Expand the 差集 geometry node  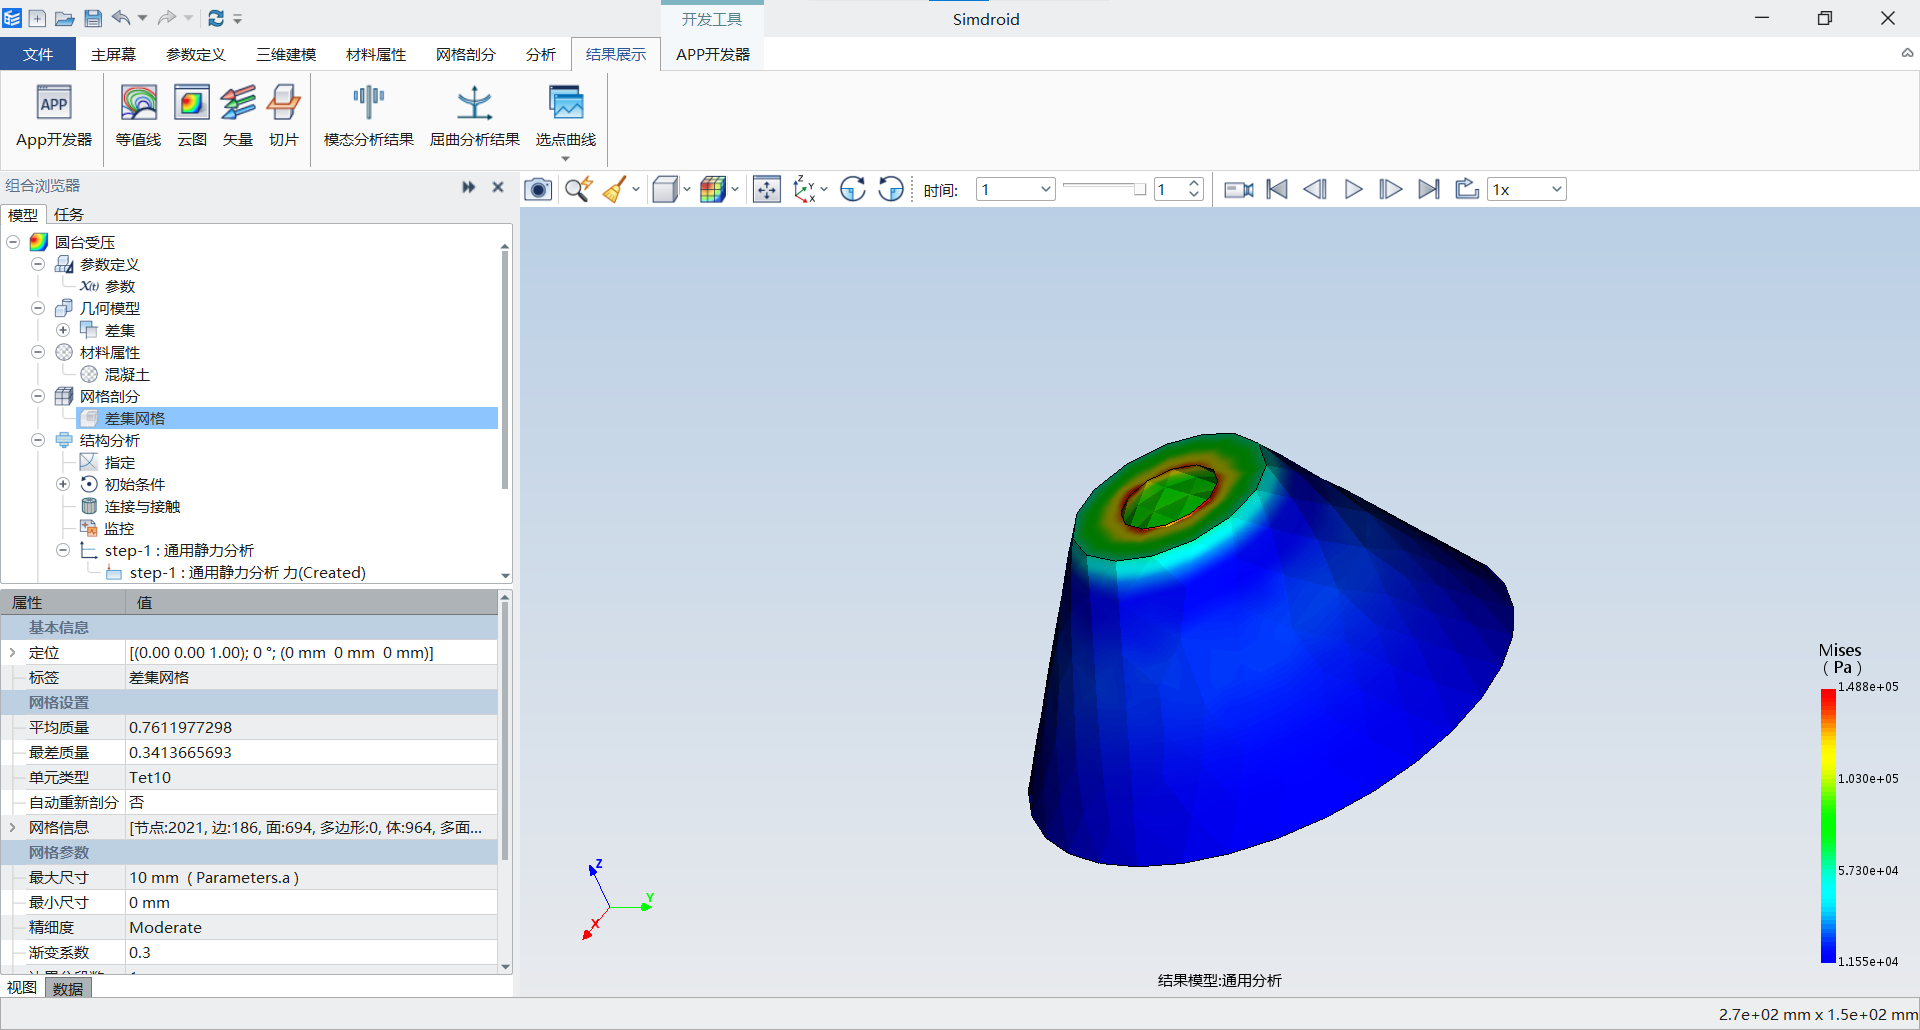coord(63,330)
